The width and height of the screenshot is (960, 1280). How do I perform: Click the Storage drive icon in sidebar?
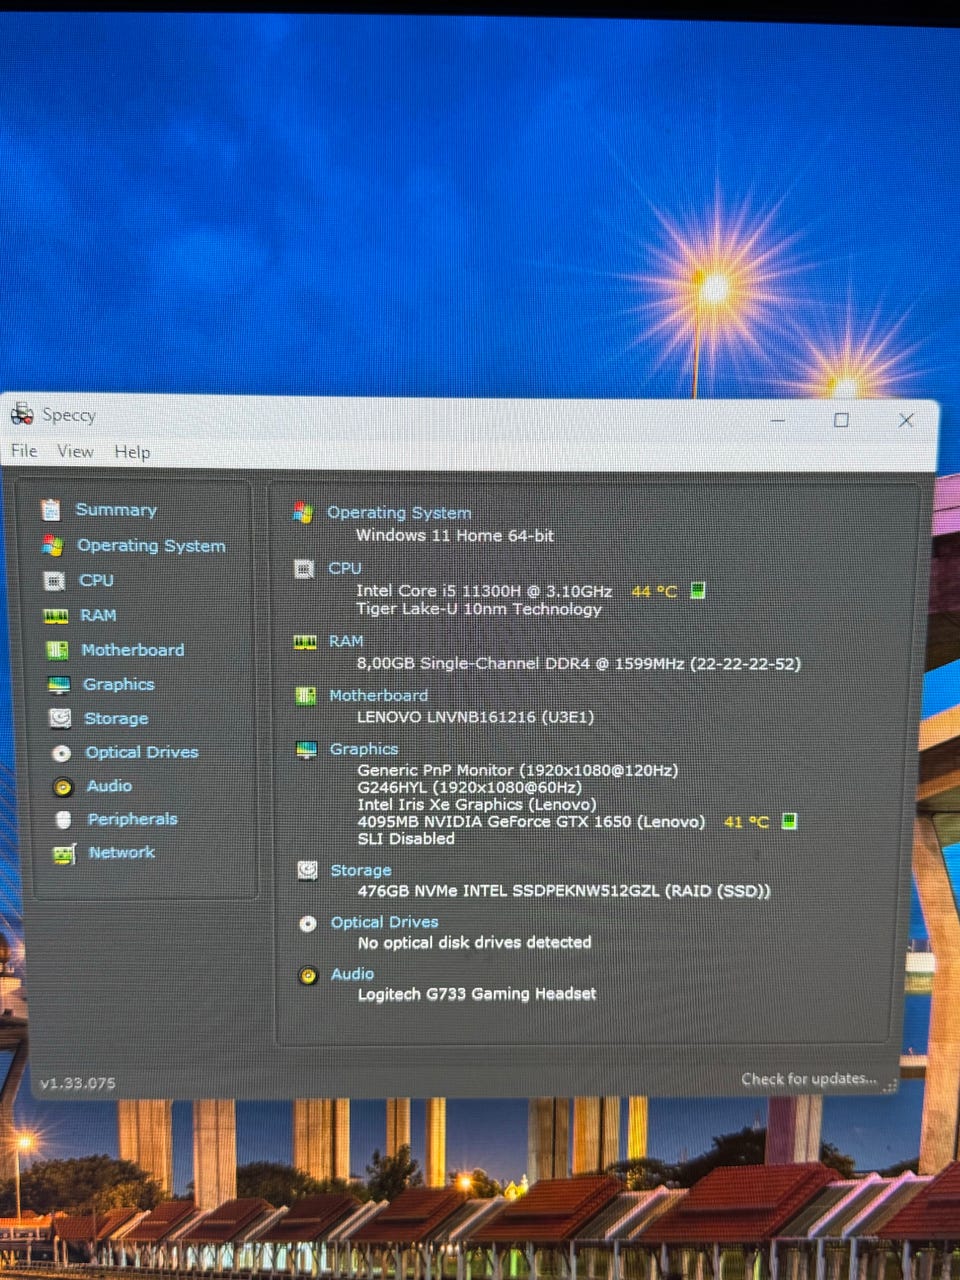point(60,718)
